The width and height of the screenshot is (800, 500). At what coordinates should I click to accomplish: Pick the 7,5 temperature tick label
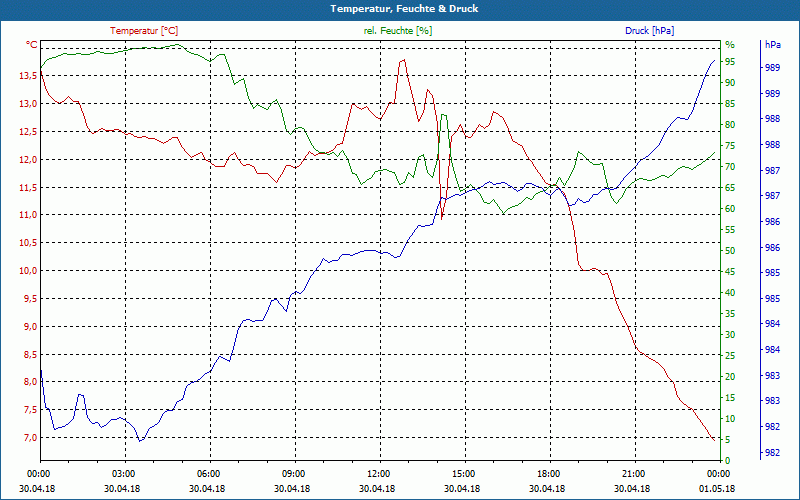coord(31,410)
